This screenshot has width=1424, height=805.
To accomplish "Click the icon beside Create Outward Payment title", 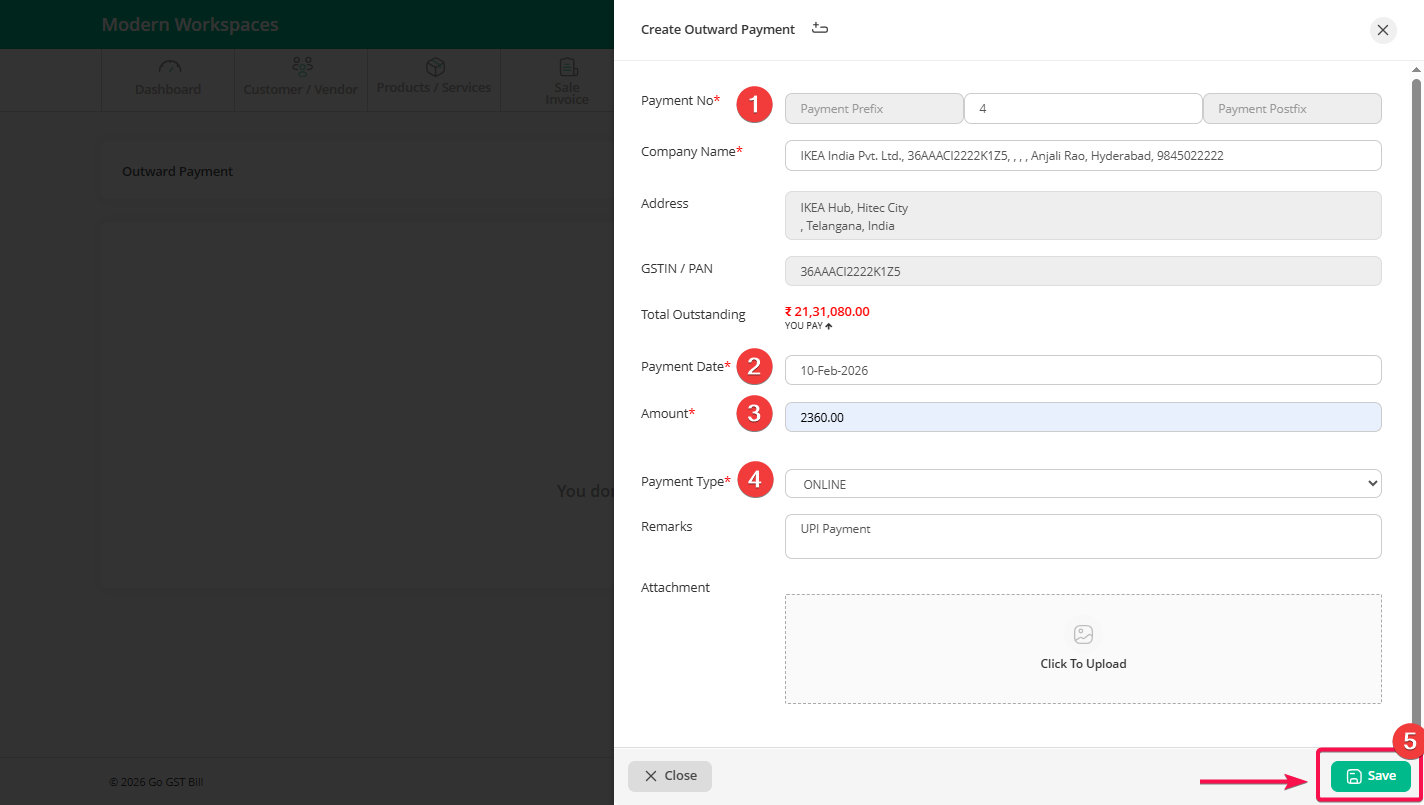I will tap(820, 28).
